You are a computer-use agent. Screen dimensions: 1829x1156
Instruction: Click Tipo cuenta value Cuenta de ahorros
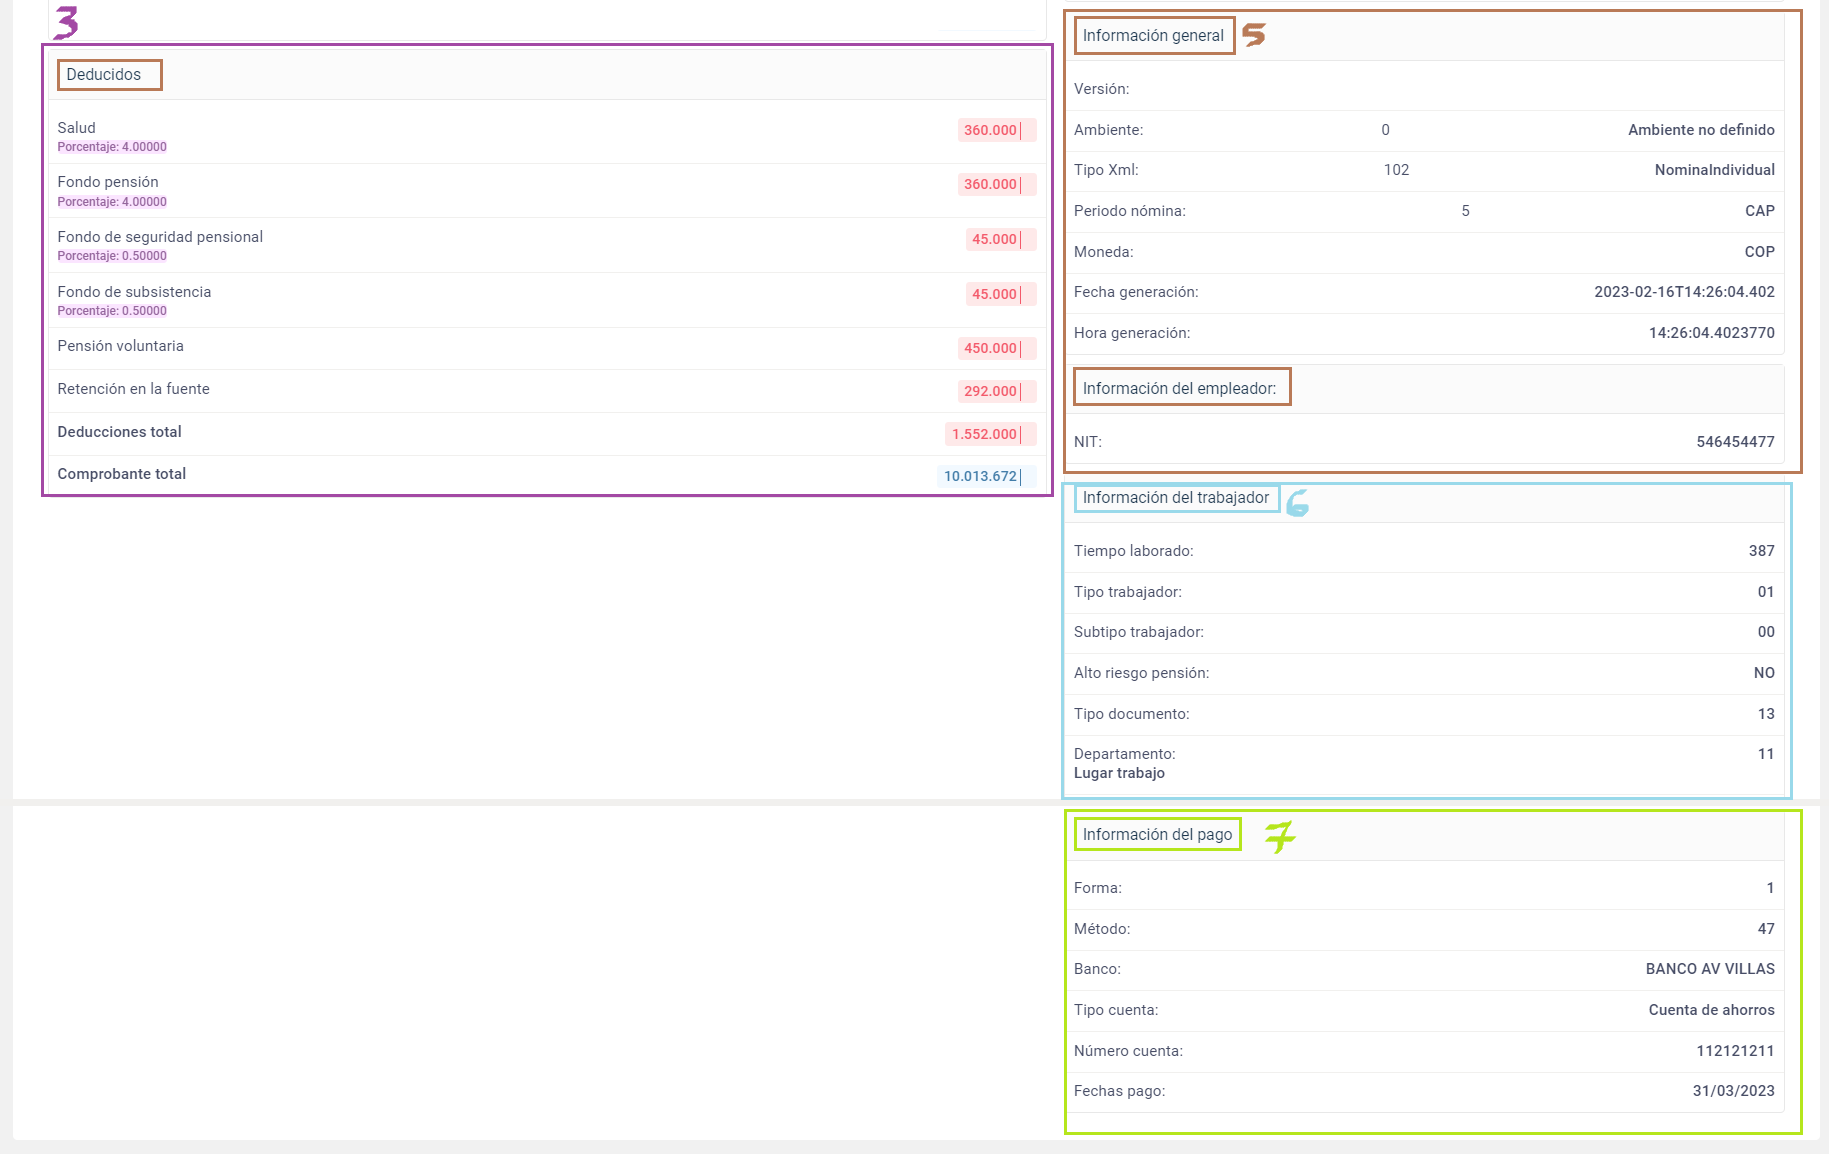pyautogui.click(x=1712, y=1010)
